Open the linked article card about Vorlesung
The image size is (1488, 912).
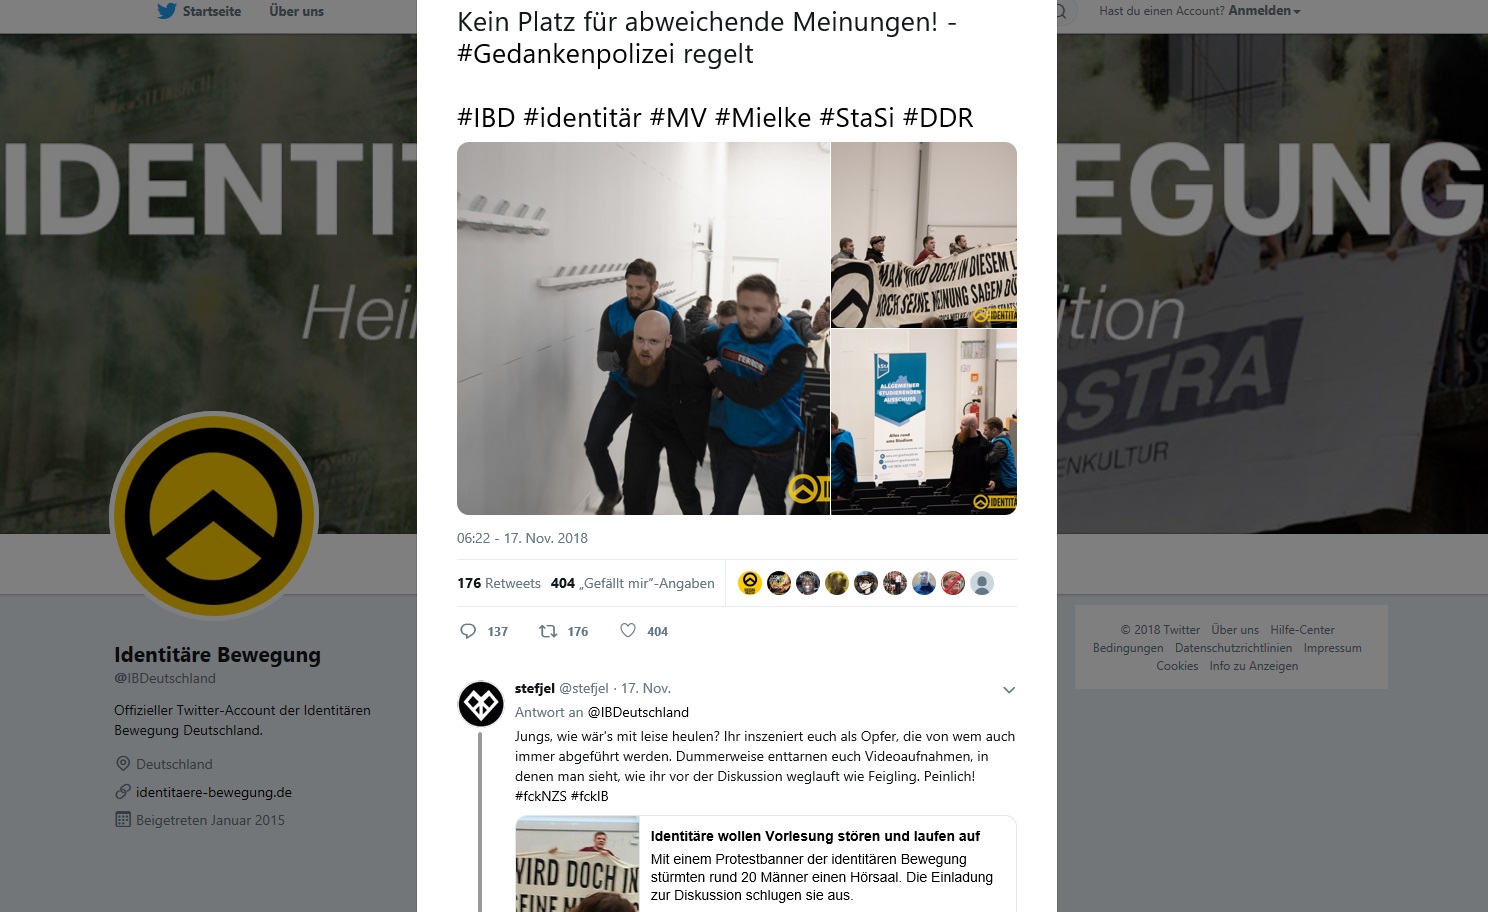766,864
